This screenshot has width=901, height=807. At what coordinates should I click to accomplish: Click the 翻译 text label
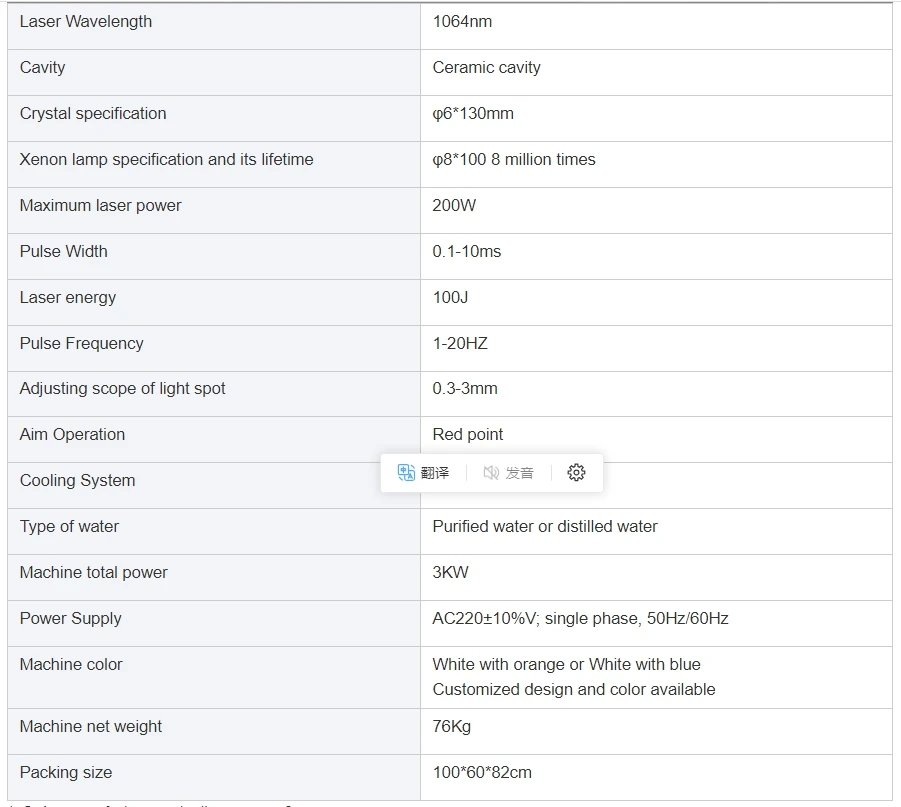pos(435,473)
